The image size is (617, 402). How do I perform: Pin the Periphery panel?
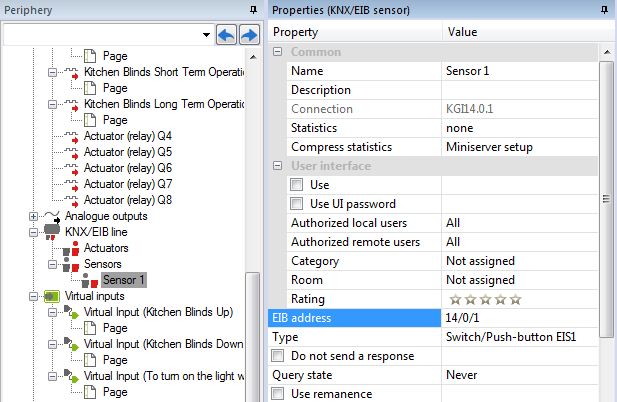coord(253,9)
